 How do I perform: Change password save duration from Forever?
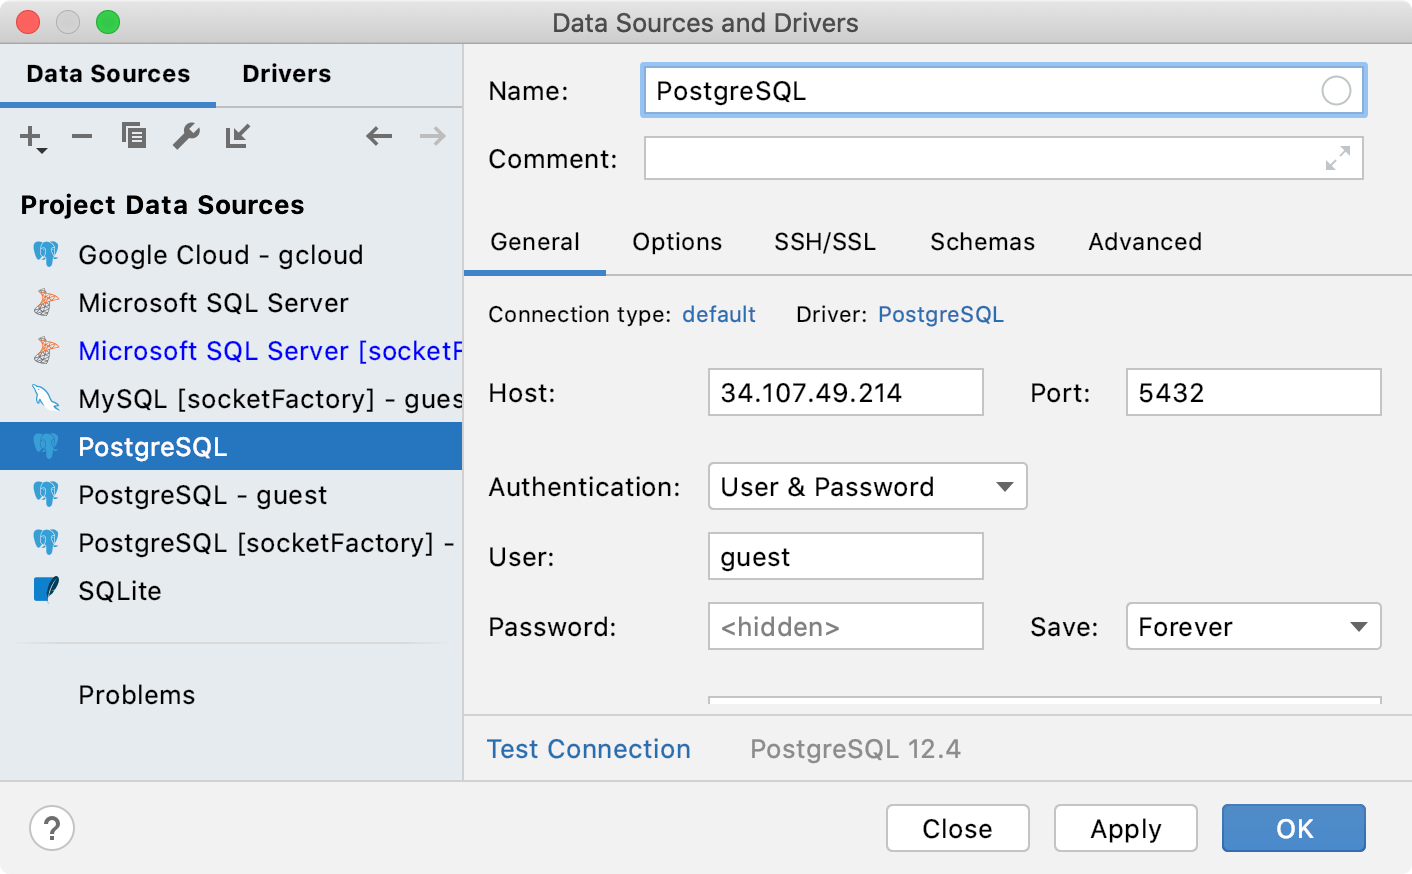1253,626
